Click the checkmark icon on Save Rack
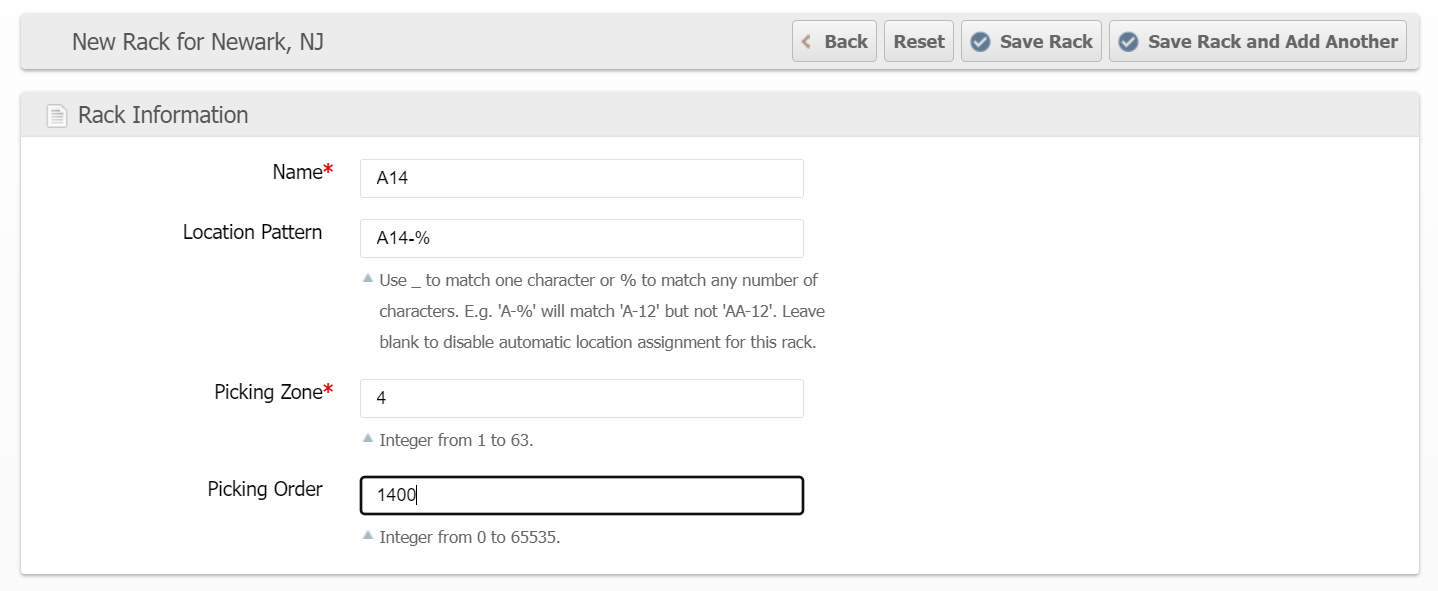 click(x=981, y=42)
